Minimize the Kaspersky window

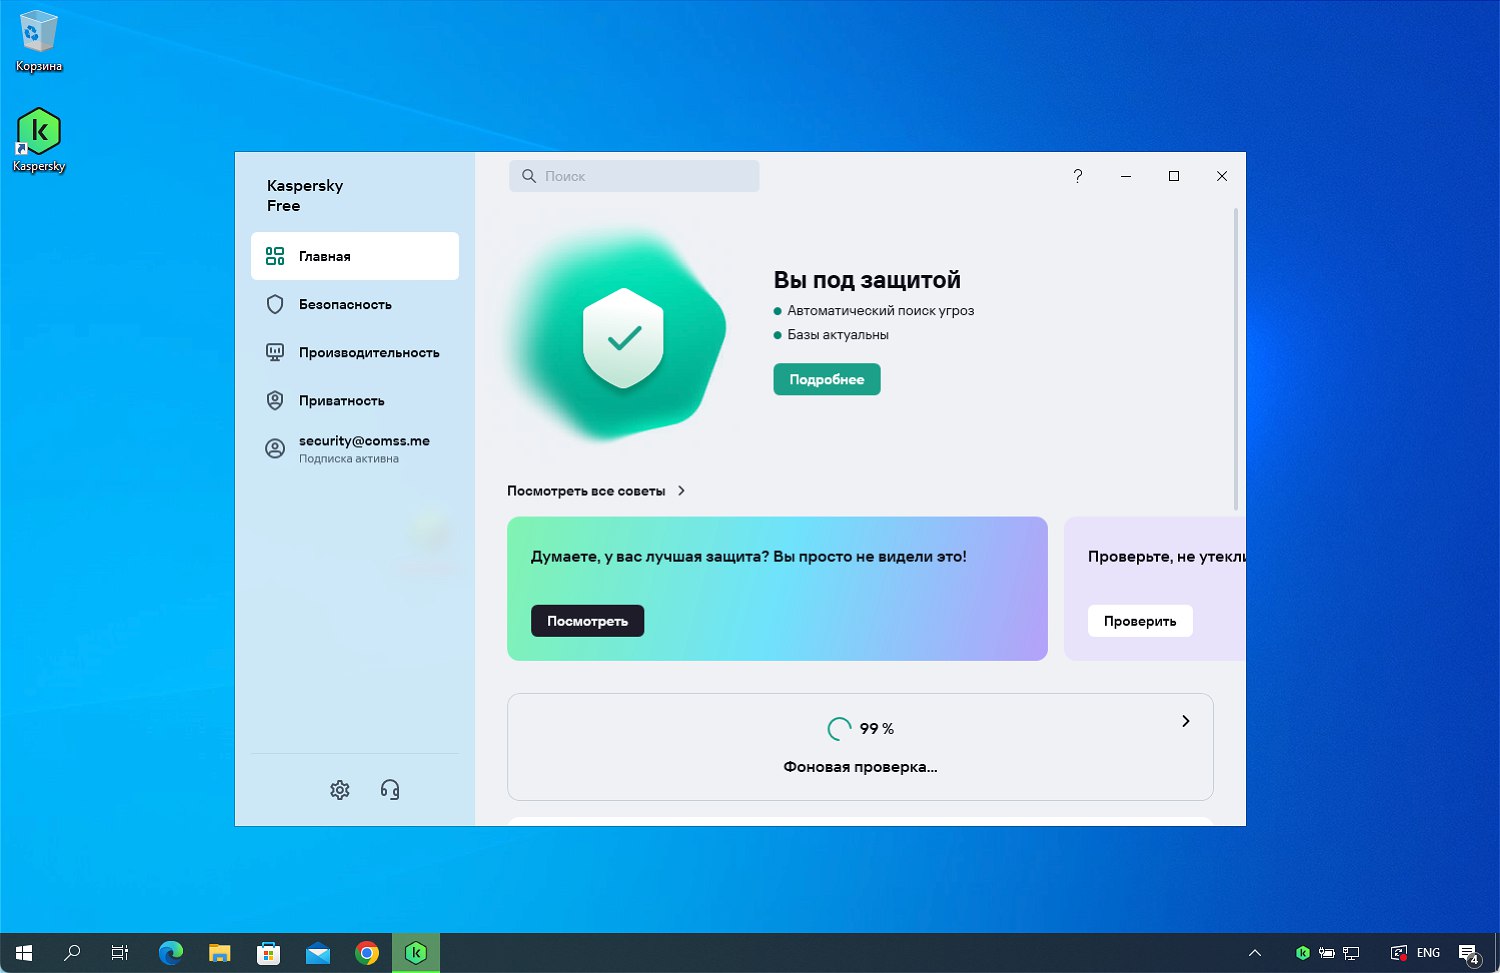(x=1126, y=176)
